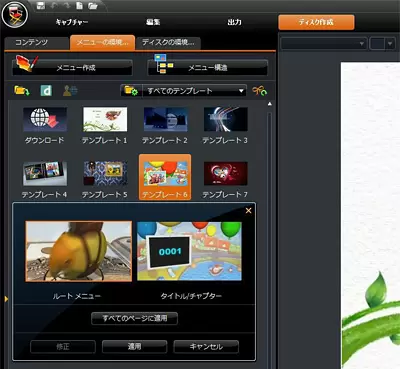Select the ルート メニュー preview image
This screenshot has height=369, width=400.
(79, 251)
